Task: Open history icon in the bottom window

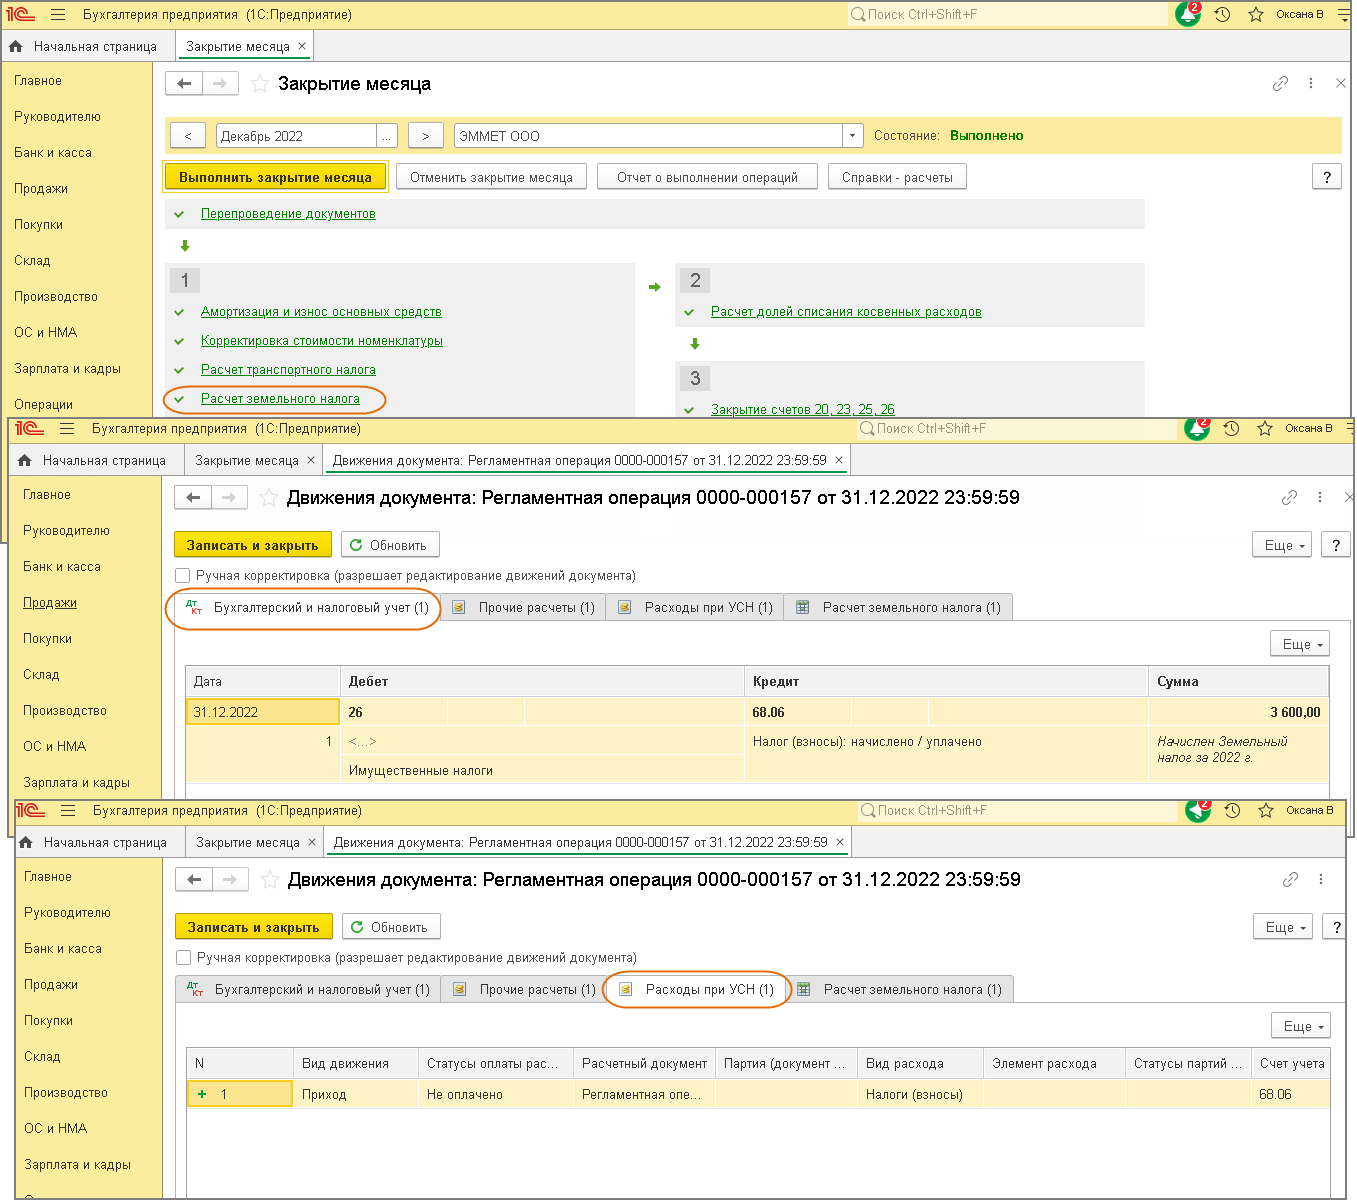Action: 1232,811
